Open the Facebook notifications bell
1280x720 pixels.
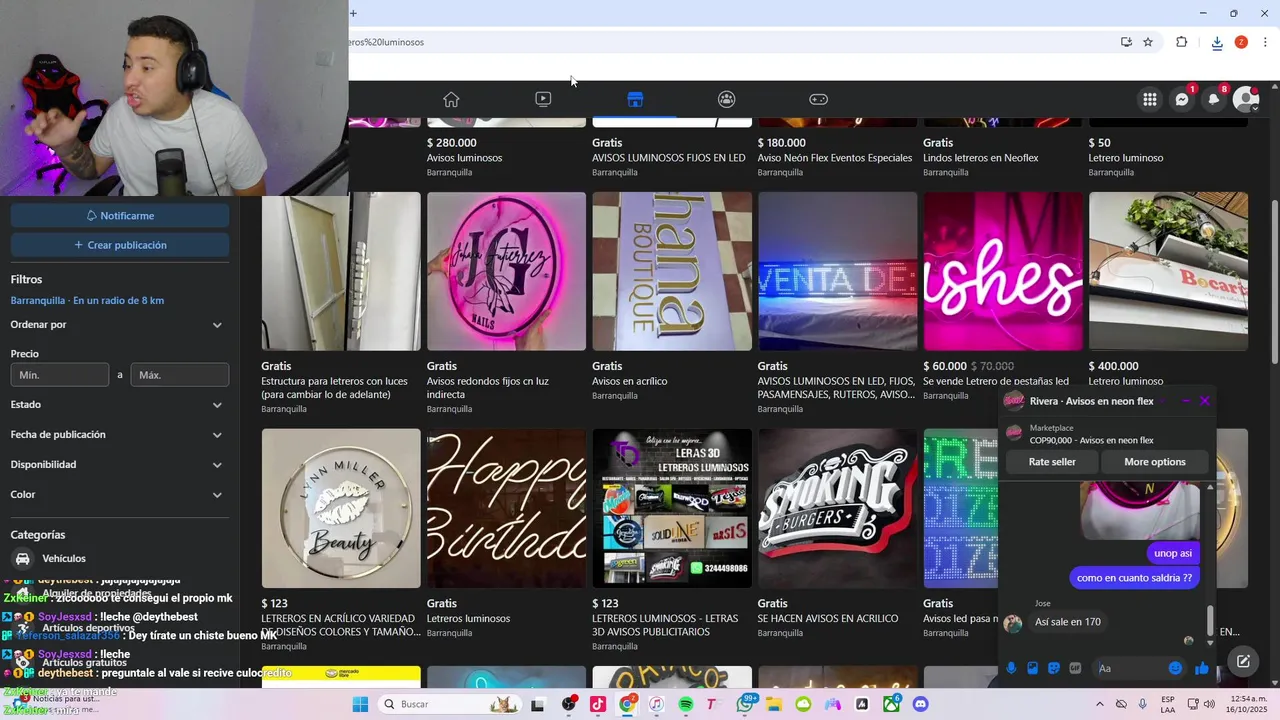tap(1214, 99)
